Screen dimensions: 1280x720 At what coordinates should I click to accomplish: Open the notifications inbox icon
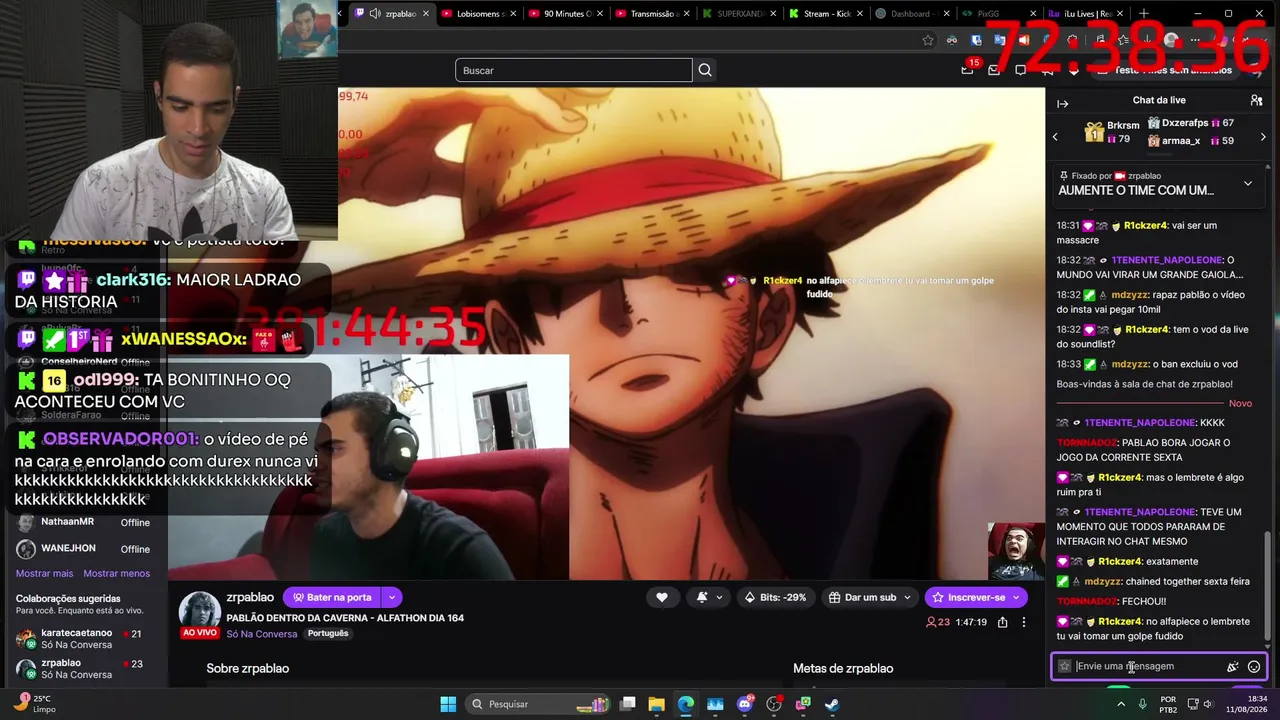pyautogui.click(x=994, y=70)
